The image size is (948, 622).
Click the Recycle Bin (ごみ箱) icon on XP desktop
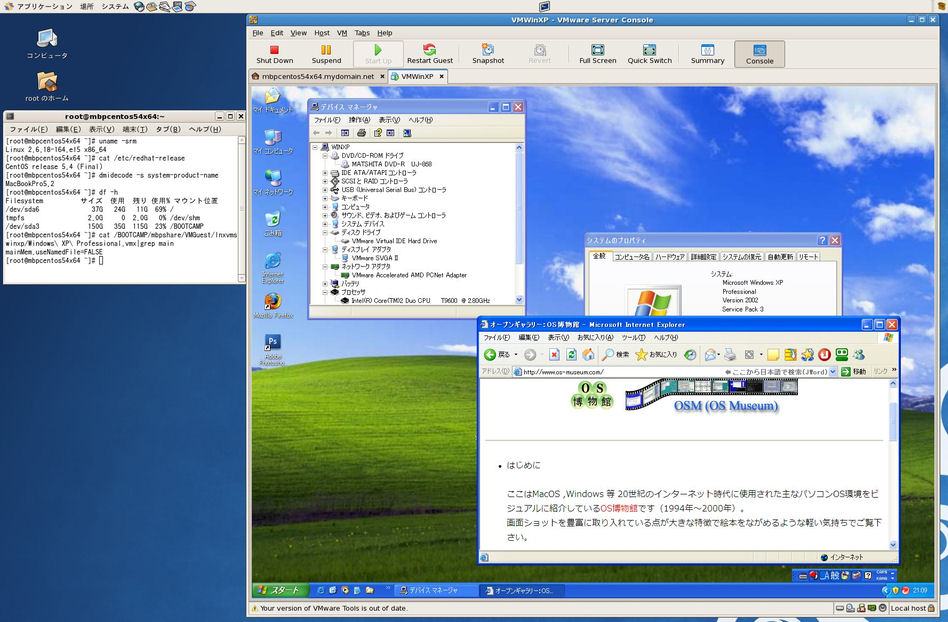pyautogui.click(x=273, y=223)
